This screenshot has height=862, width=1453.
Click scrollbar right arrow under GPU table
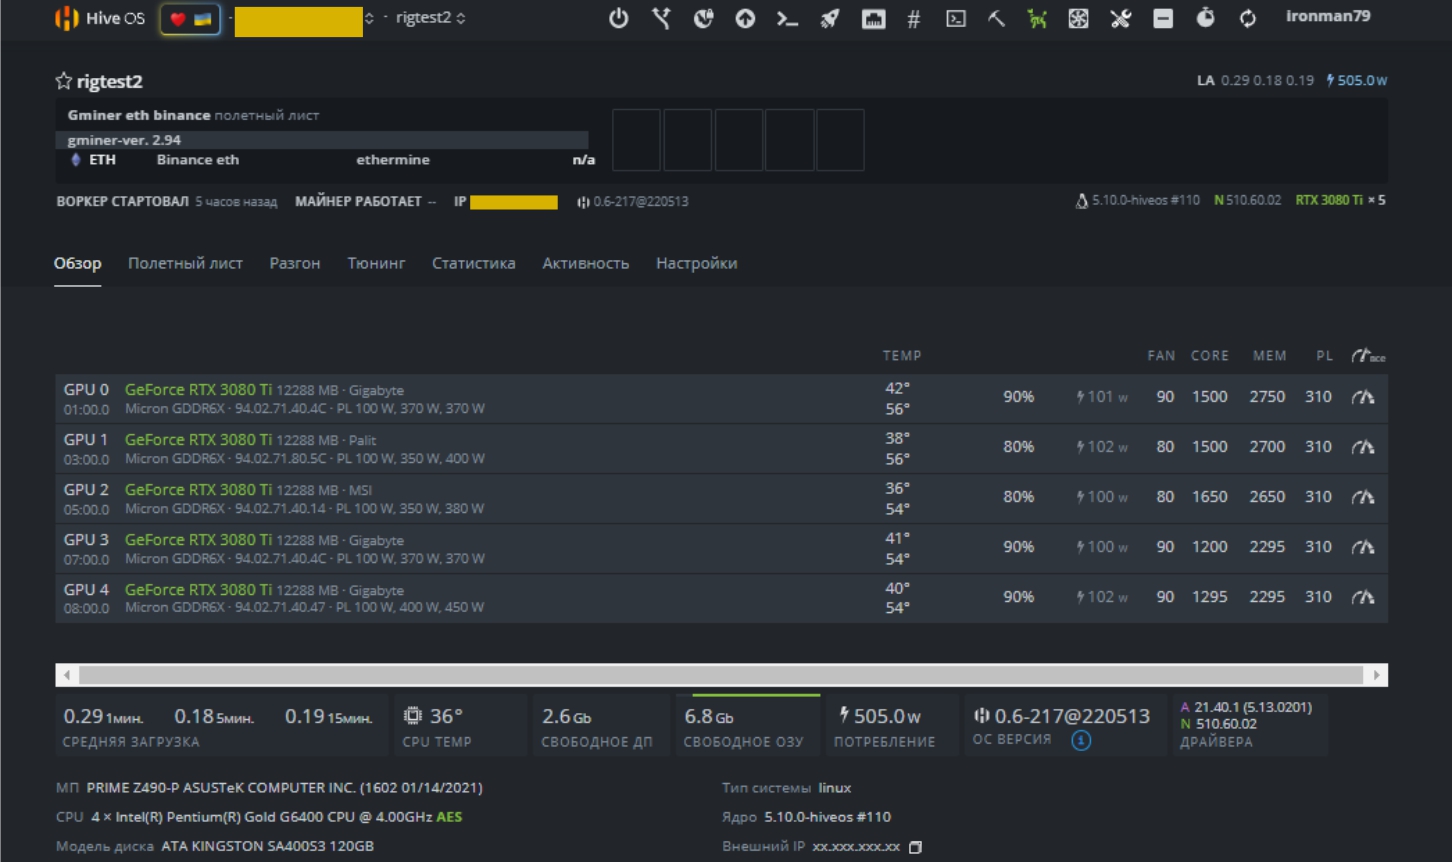click(x=1376, y=675)
